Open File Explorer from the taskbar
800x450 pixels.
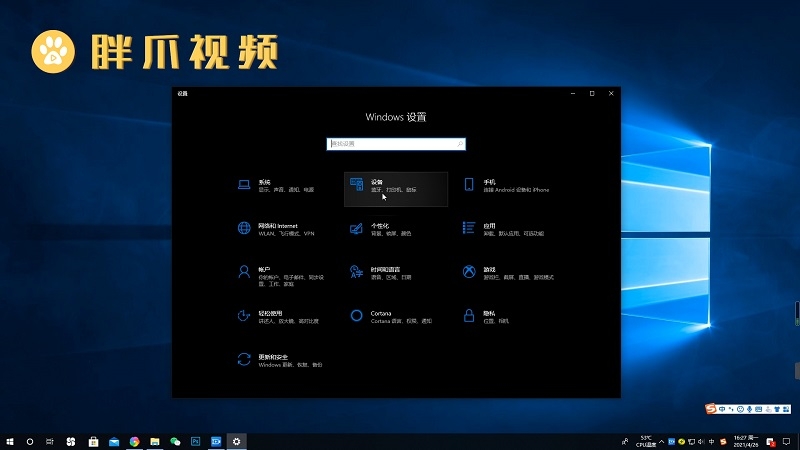coord(155,442)
